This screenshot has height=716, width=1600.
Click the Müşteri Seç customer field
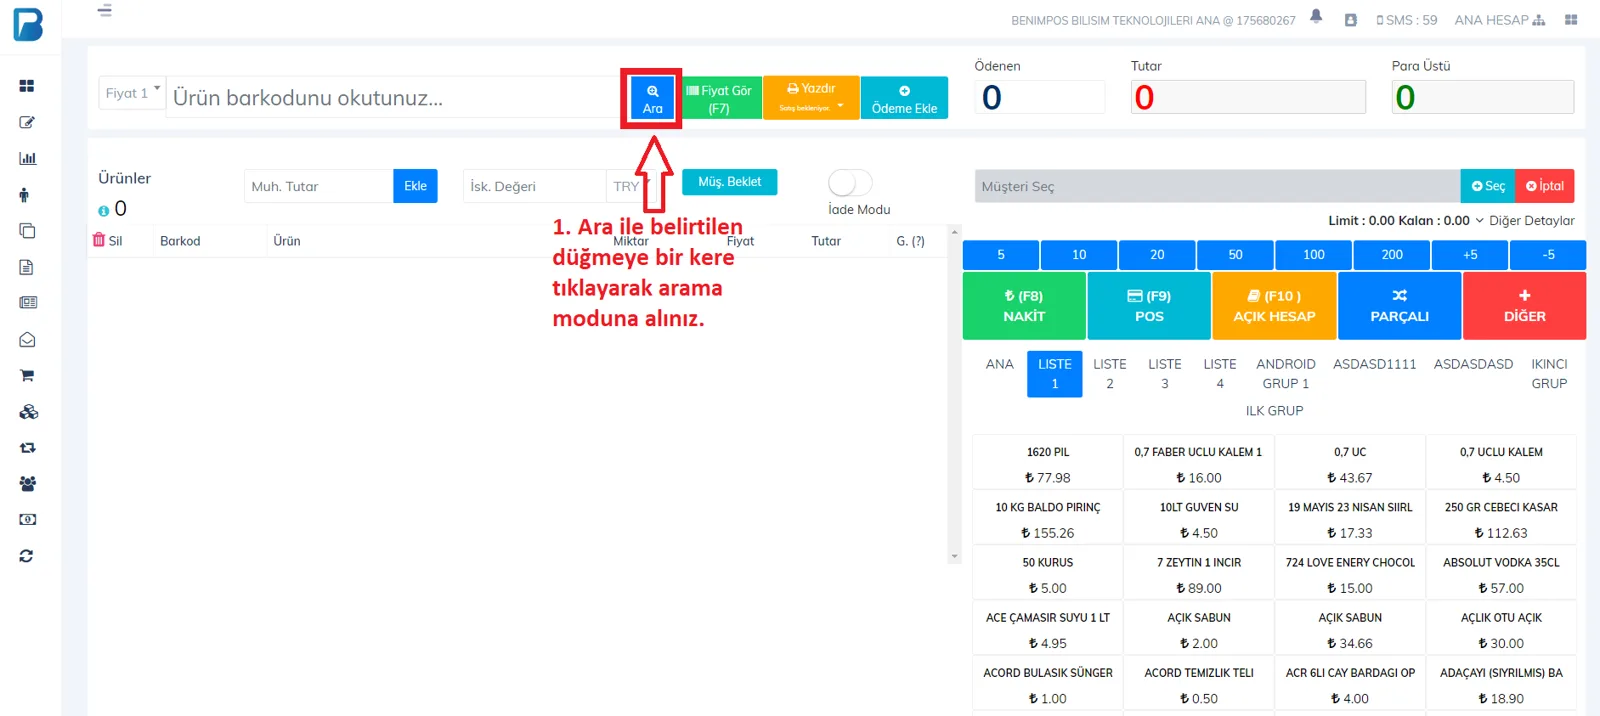(1217, 186)
